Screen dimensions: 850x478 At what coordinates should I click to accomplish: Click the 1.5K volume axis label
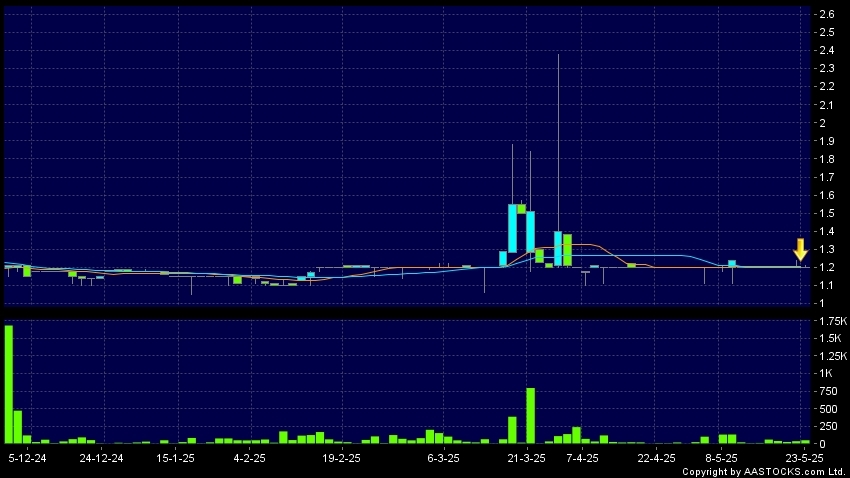pos(830,338)
